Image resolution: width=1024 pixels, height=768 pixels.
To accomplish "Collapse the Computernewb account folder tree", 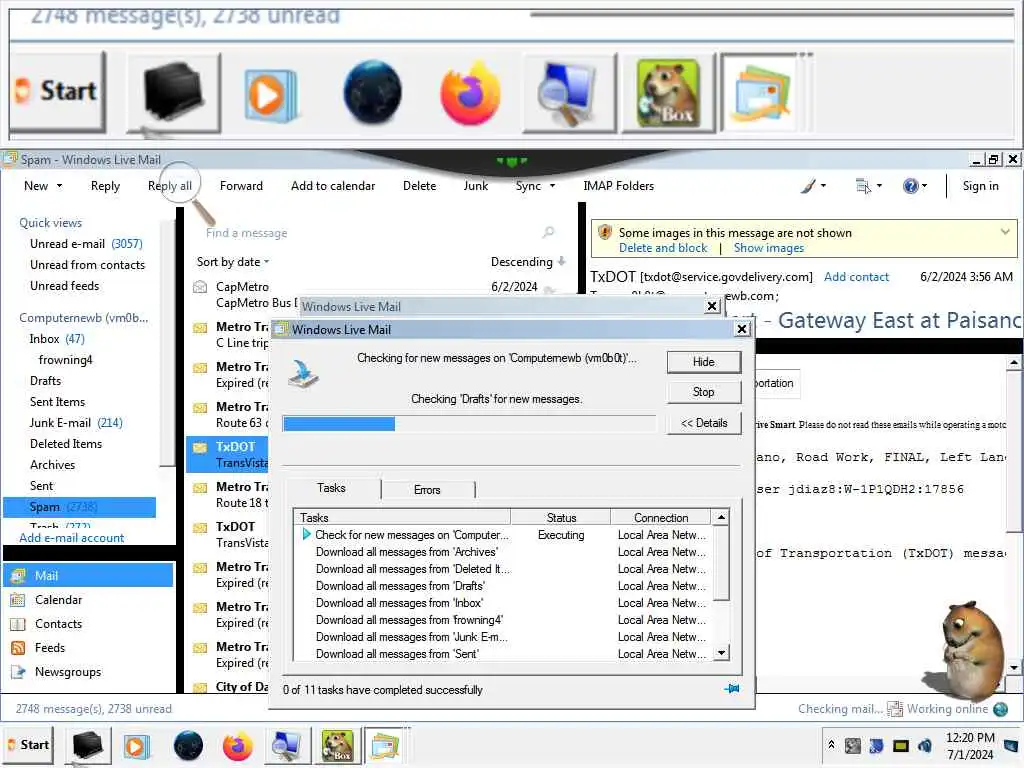I will point(84,318).
